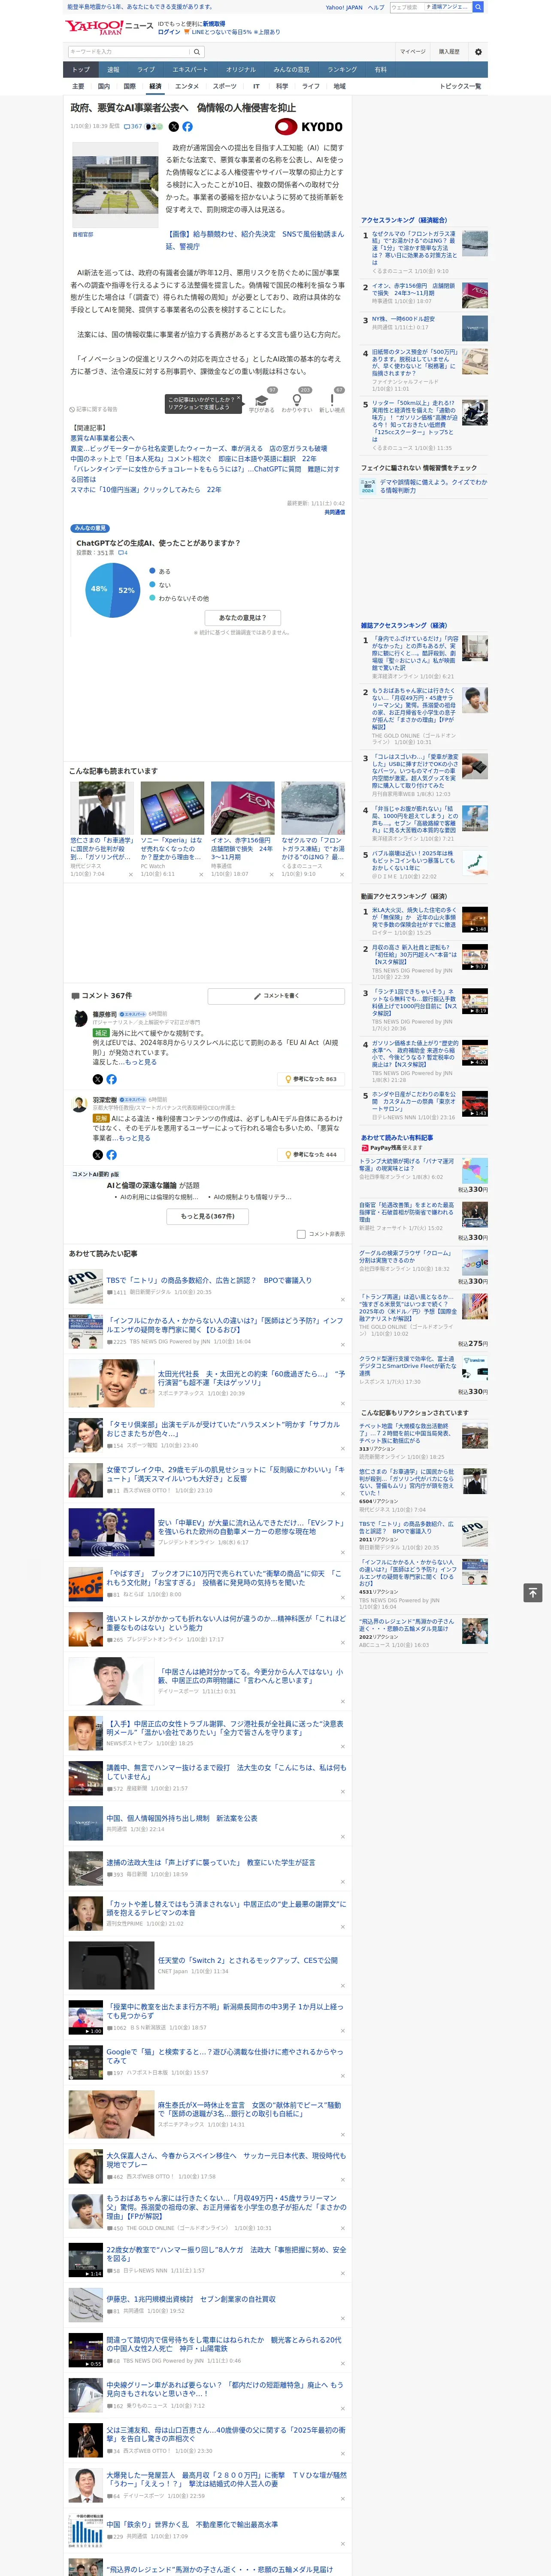This screenshot has width=551, height=2576.
Task: Share article on X
Action: 174,127
